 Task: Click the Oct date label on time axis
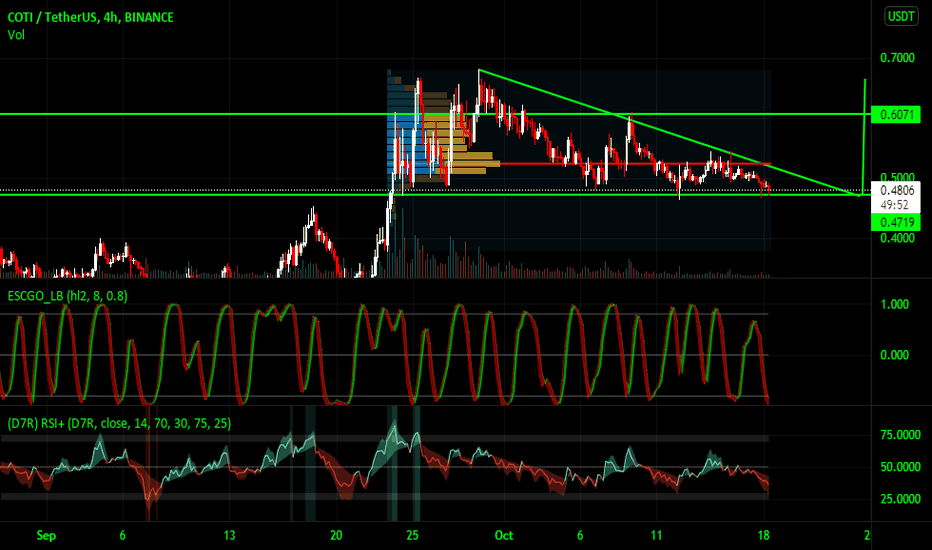pyautogui.click(x=503, y=536)
